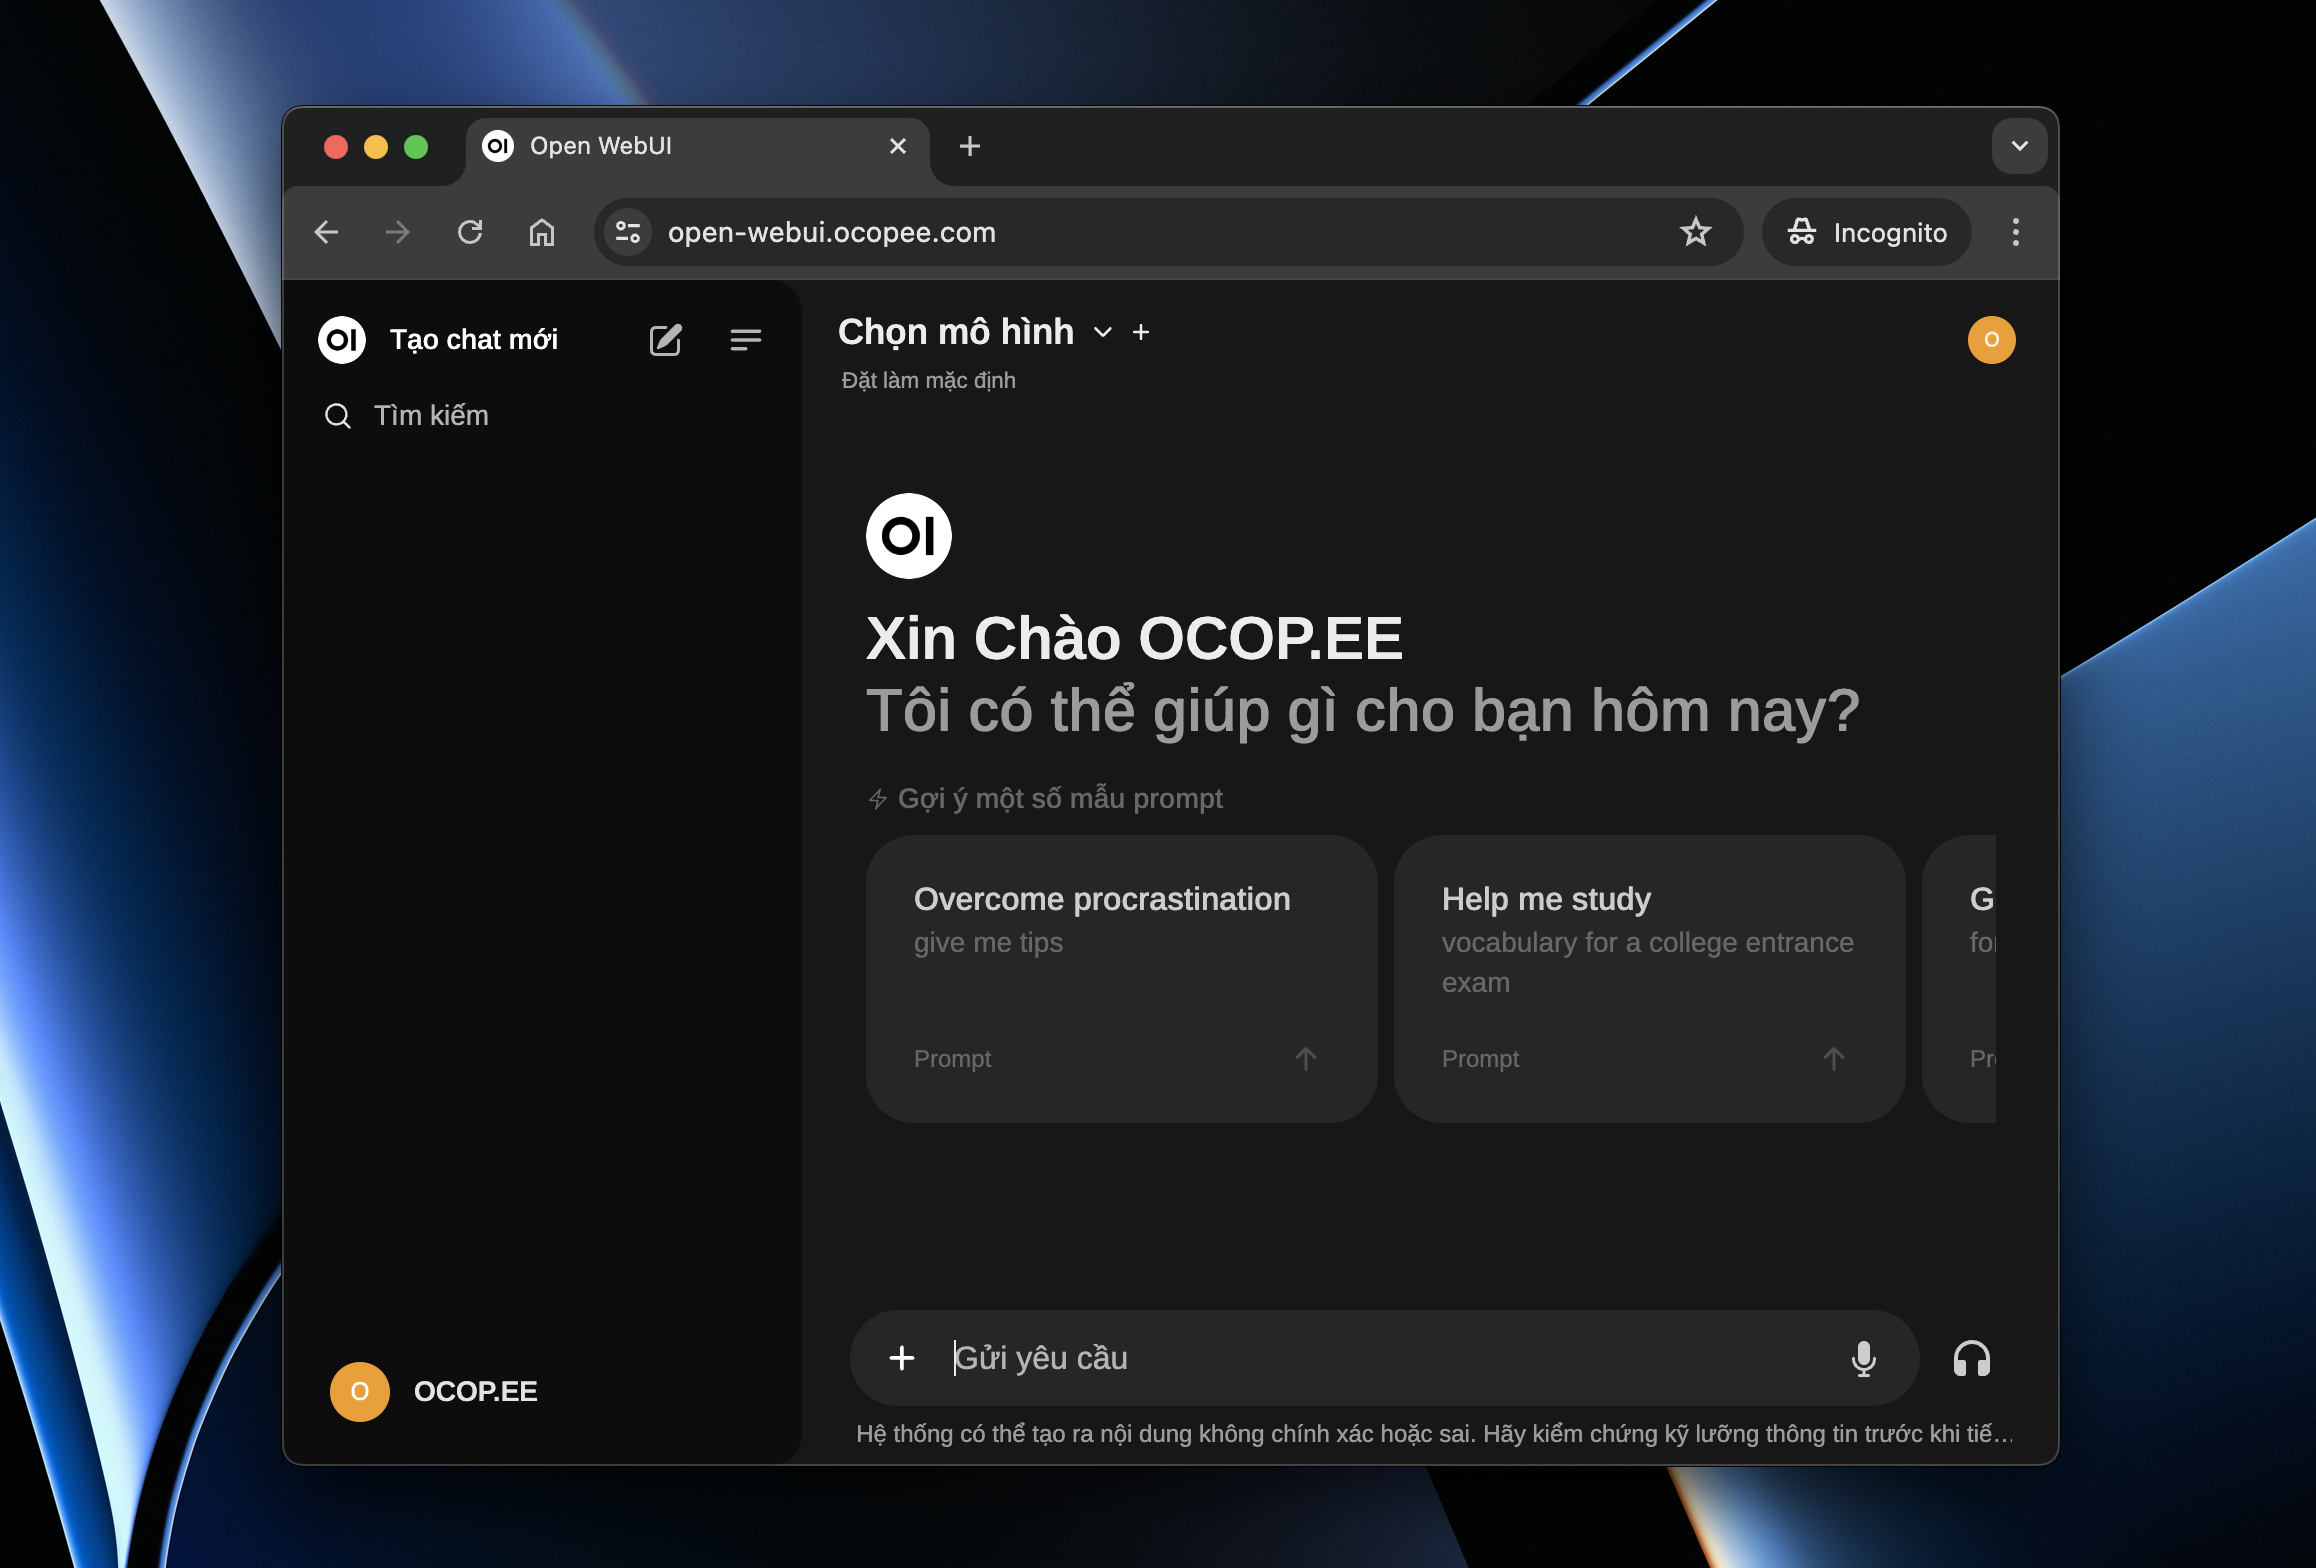Click the Open WebUI logo in sidebar
This screenshot has width=2316, height=1568.
342,340
